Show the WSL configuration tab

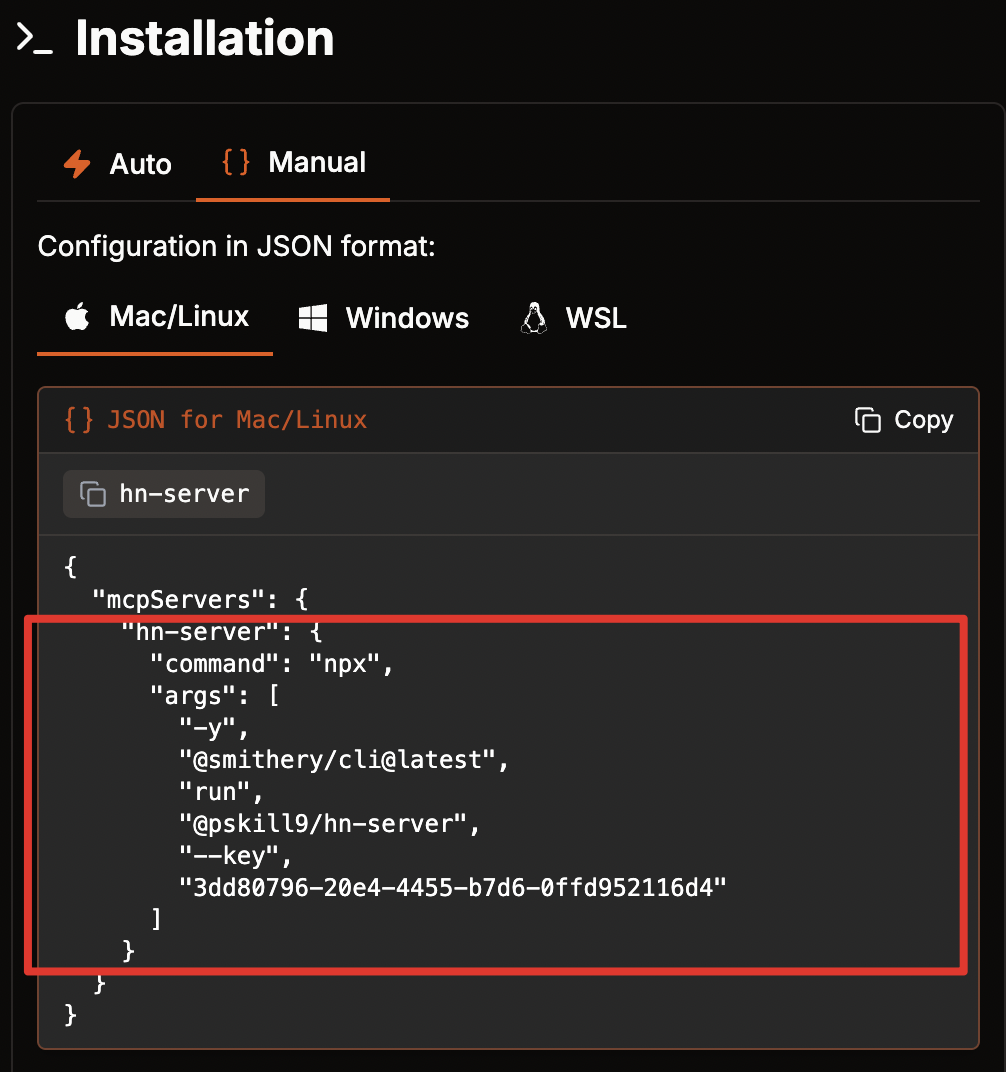pos(574,318)
